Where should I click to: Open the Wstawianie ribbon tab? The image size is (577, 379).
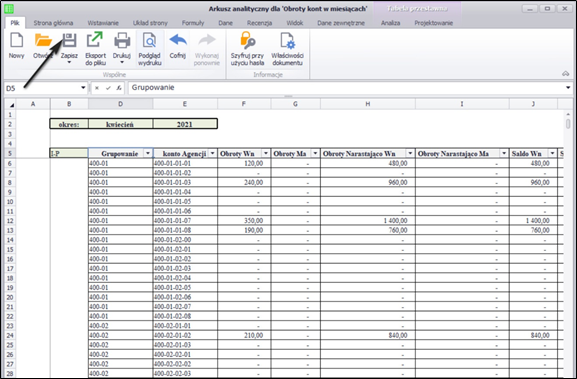103,23
